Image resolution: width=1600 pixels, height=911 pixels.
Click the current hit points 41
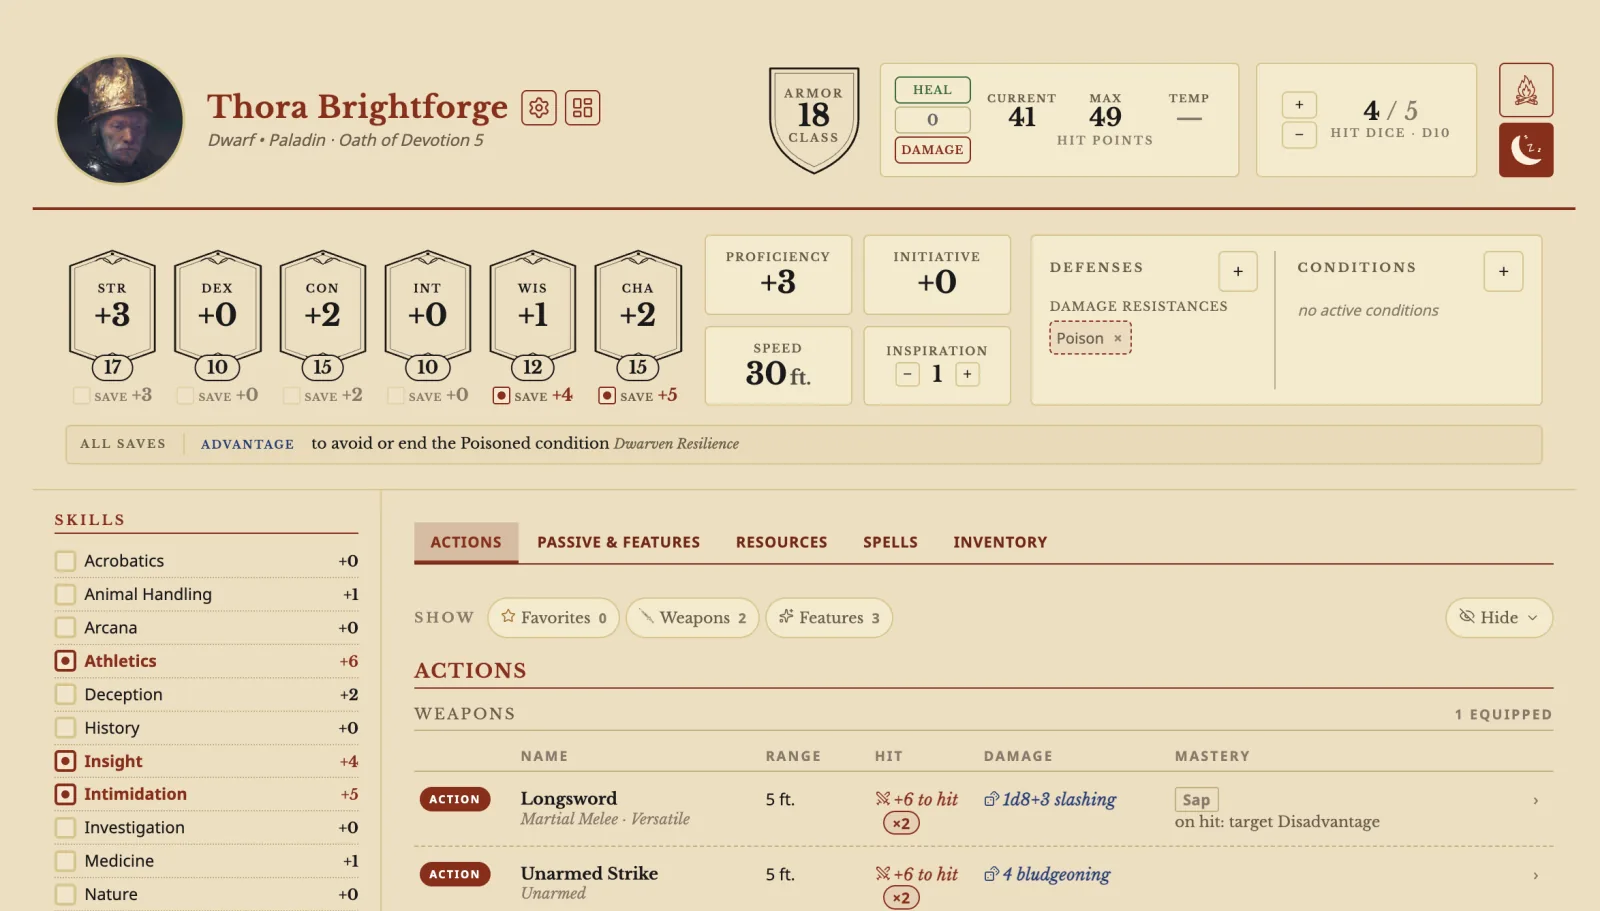point(1022,117)
